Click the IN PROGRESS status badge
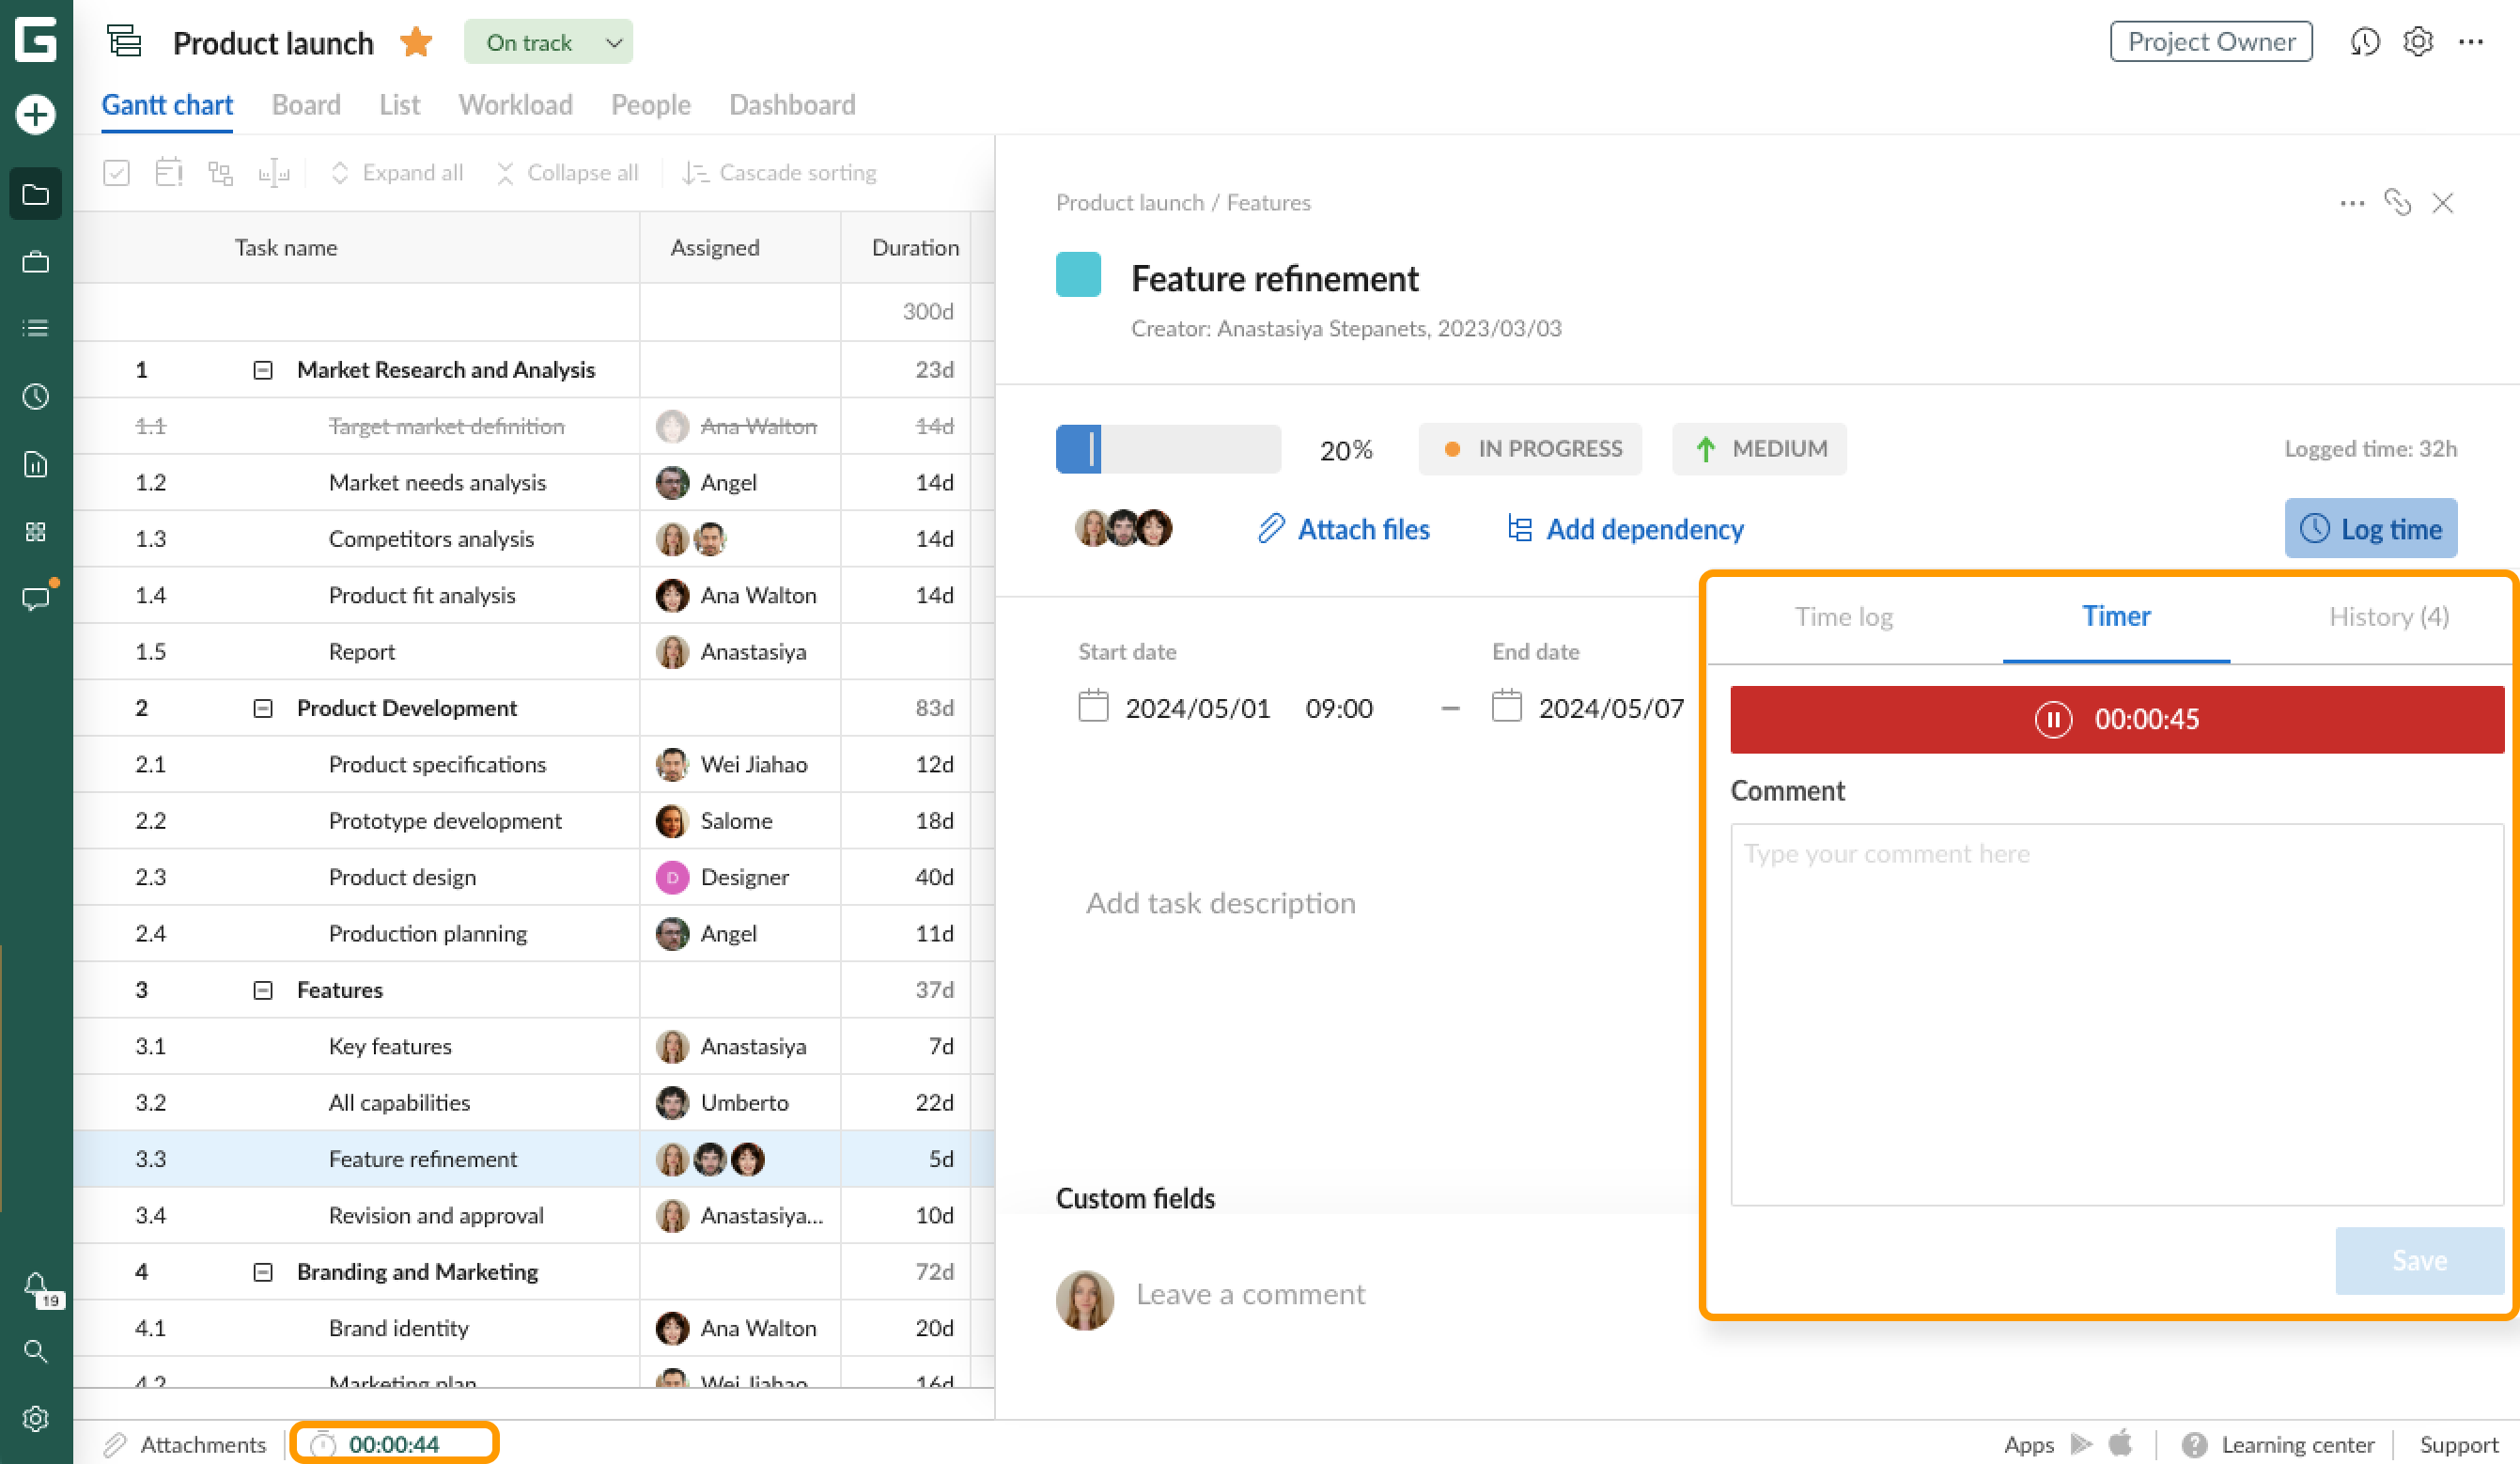Image resolution: width=2520 pixels, height=1464 pixels. [1529, 449]
